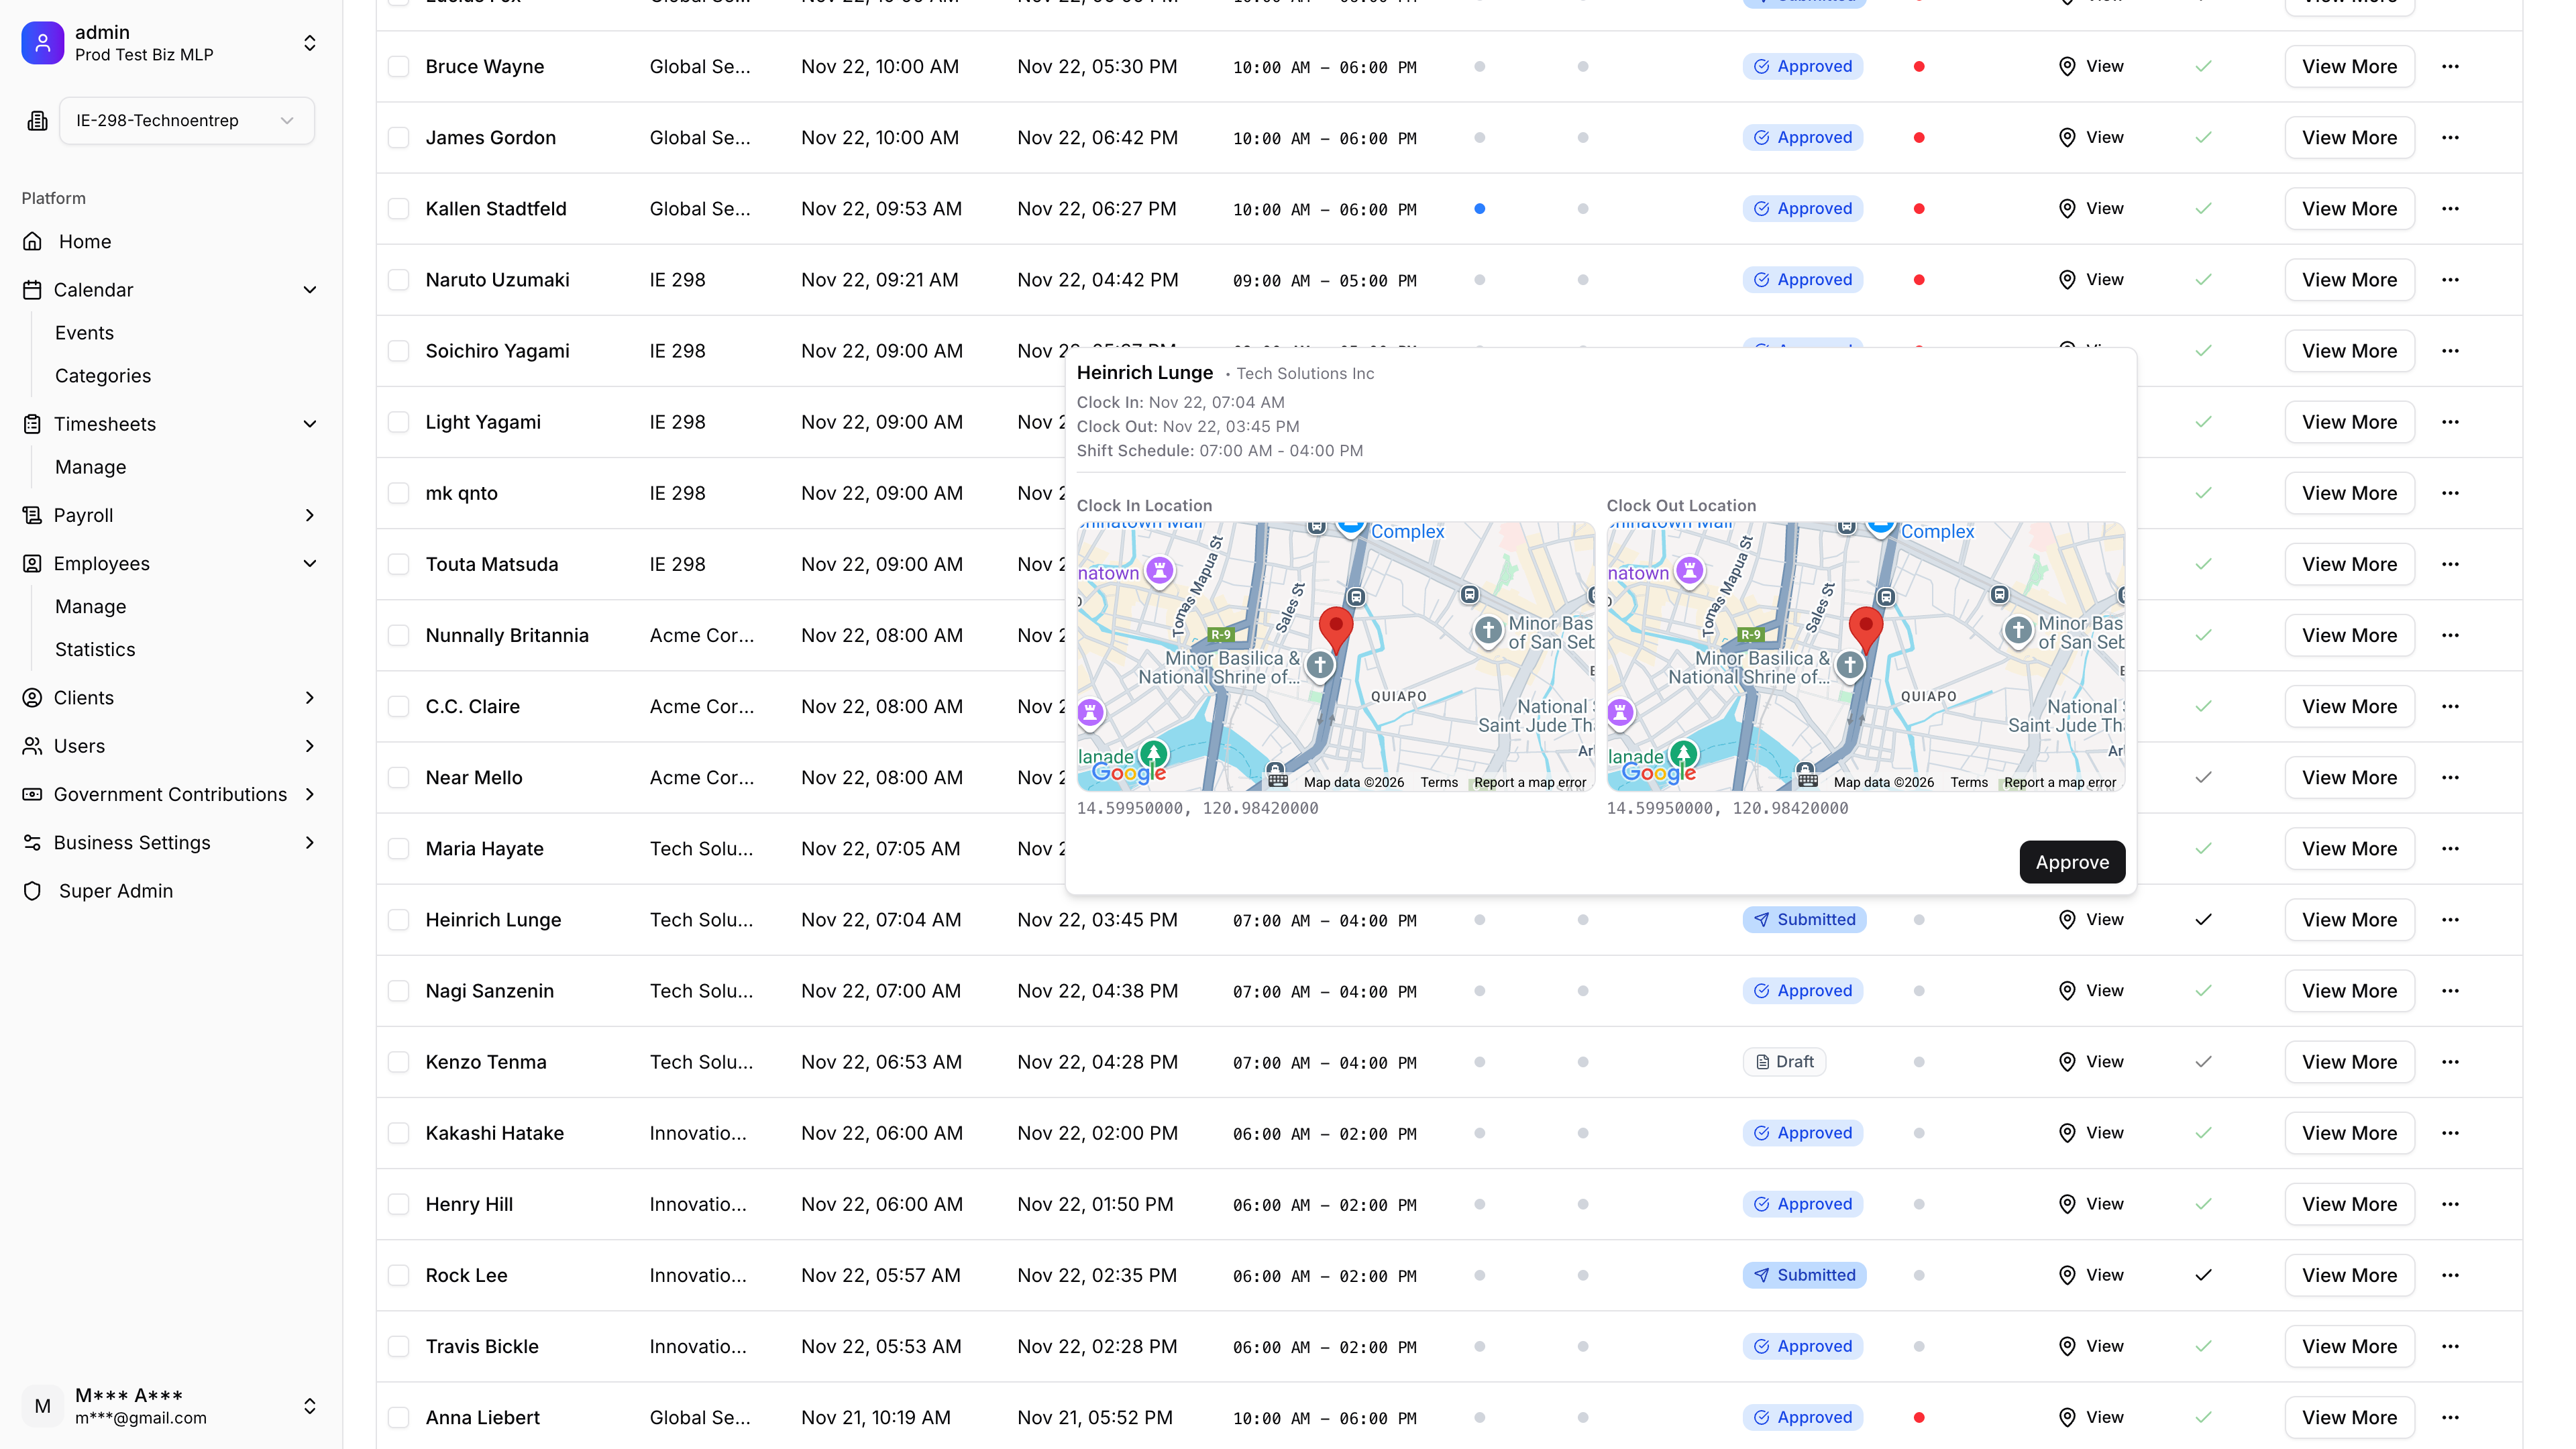Open the ellipsis menu on Heinrich Lunge's row
The image size is (2576, 1449).
click(x=2451, y=919)
